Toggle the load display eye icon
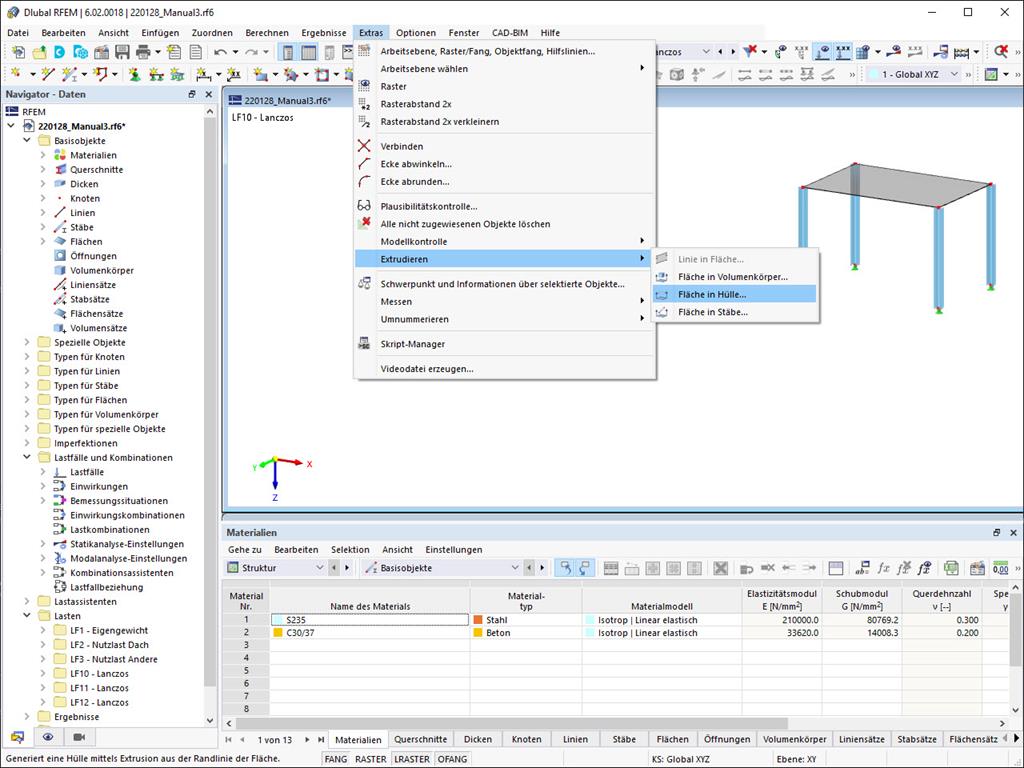 (824, 52)
